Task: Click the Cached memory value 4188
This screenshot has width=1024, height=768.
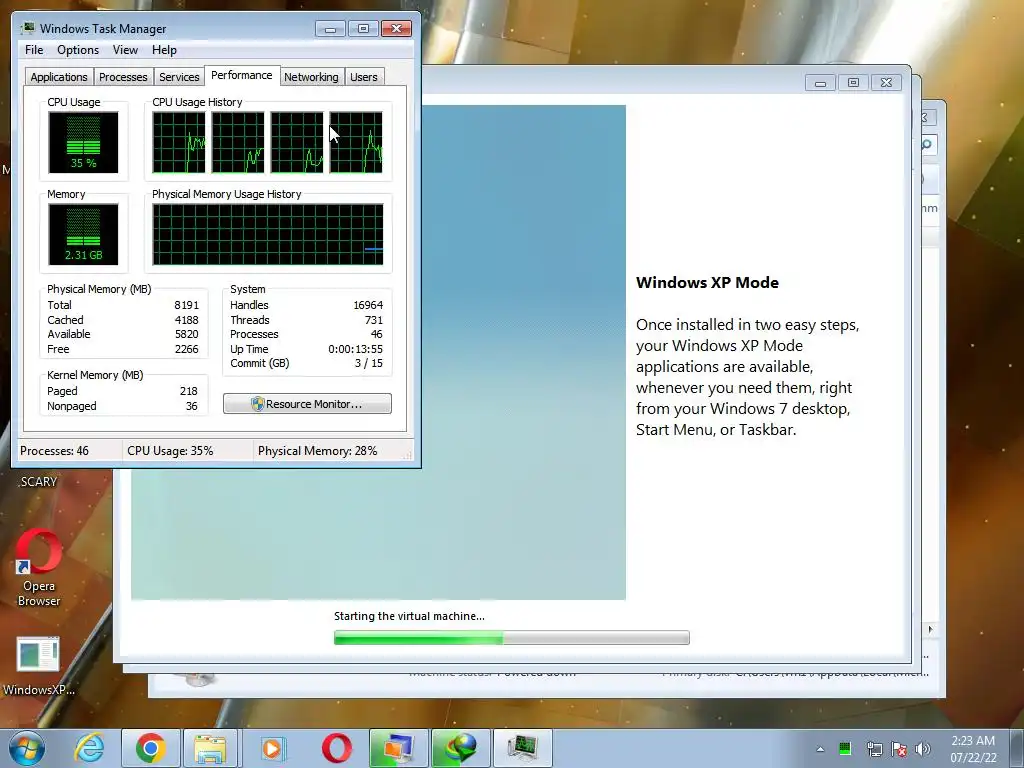Action: [186, 320]
